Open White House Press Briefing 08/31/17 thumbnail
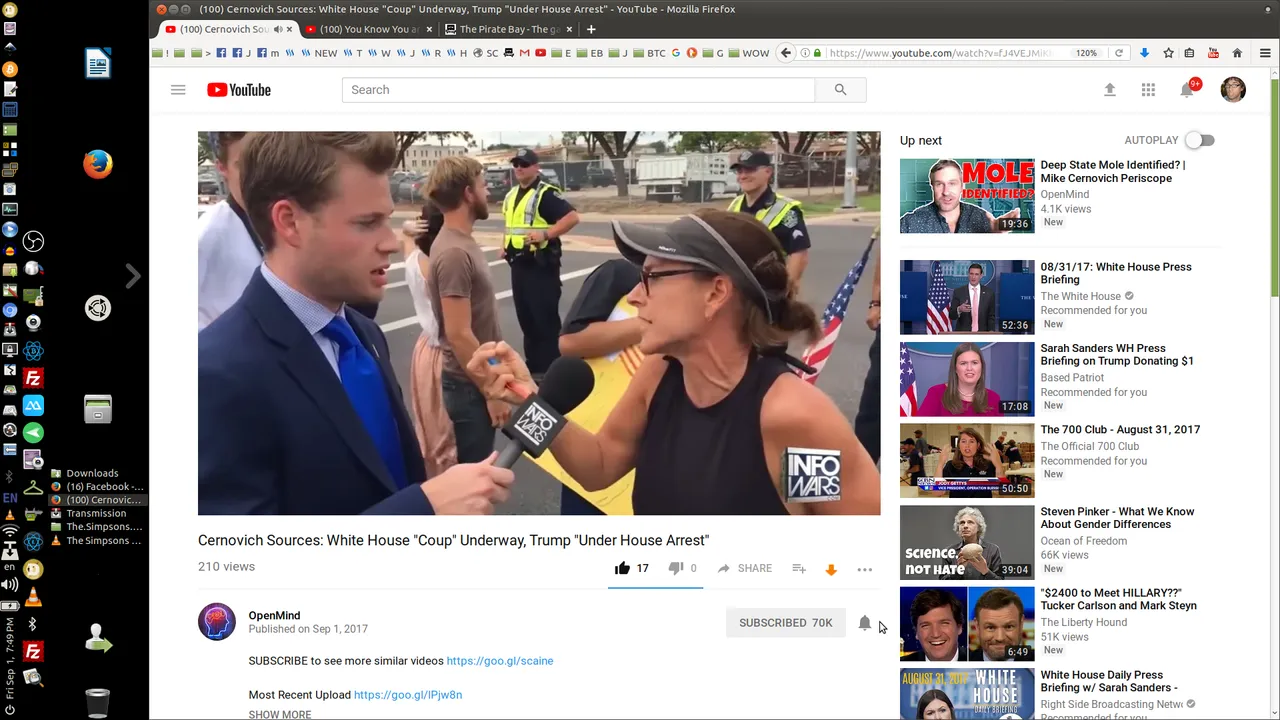Viewport: 1280px width, 720px height. click(967, 297)
